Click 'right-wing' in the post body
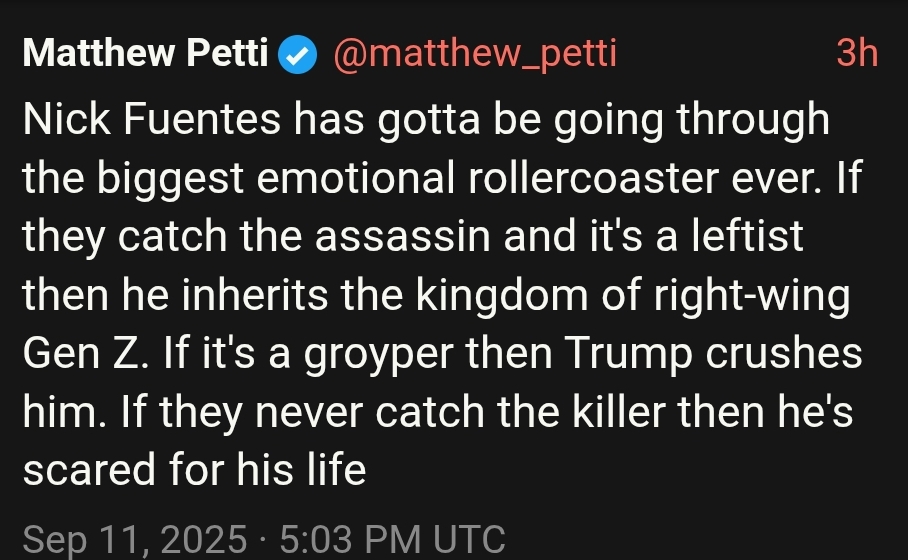Viewport: 908px width, 560px height. (x=752, y=297)
